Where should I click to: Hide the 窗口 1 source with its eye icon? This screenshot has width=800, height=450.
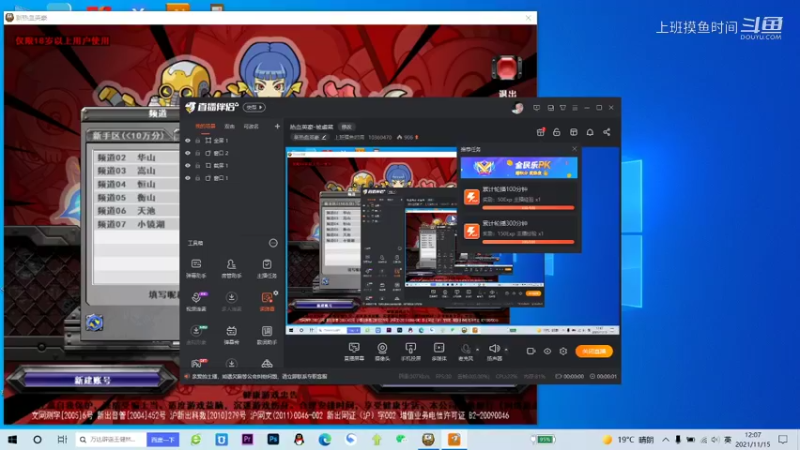pos(188,178)
